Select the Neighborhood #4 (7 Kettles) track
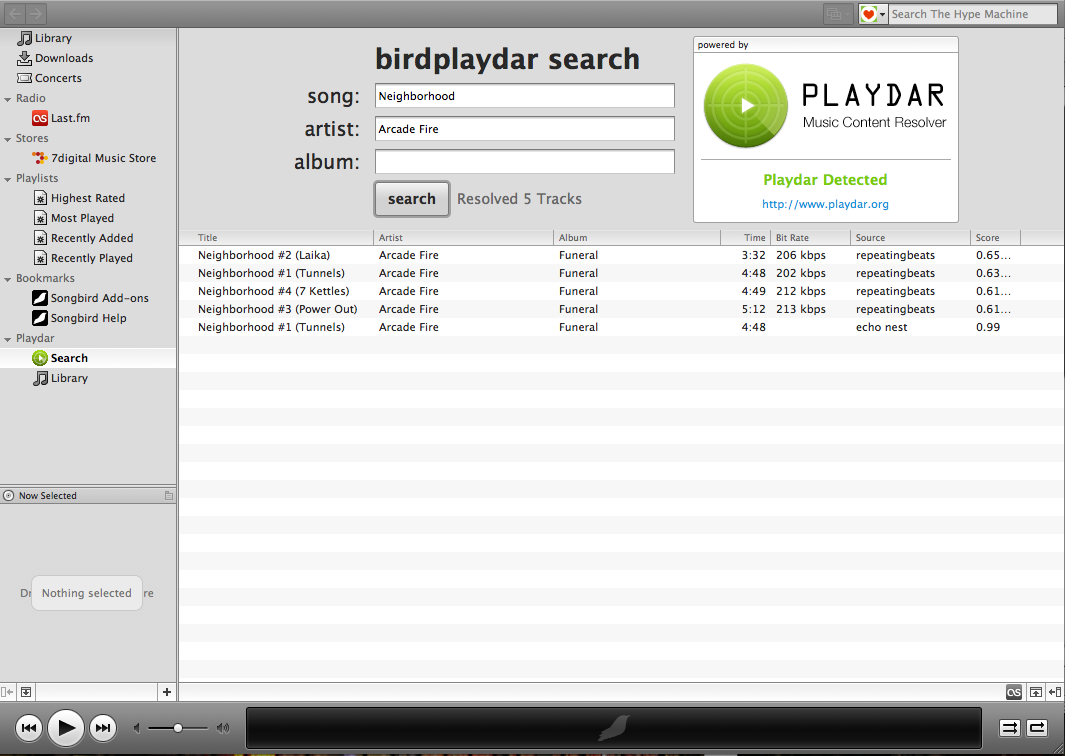The width and height of the screenshot is (1065, 756). point(621,291)
